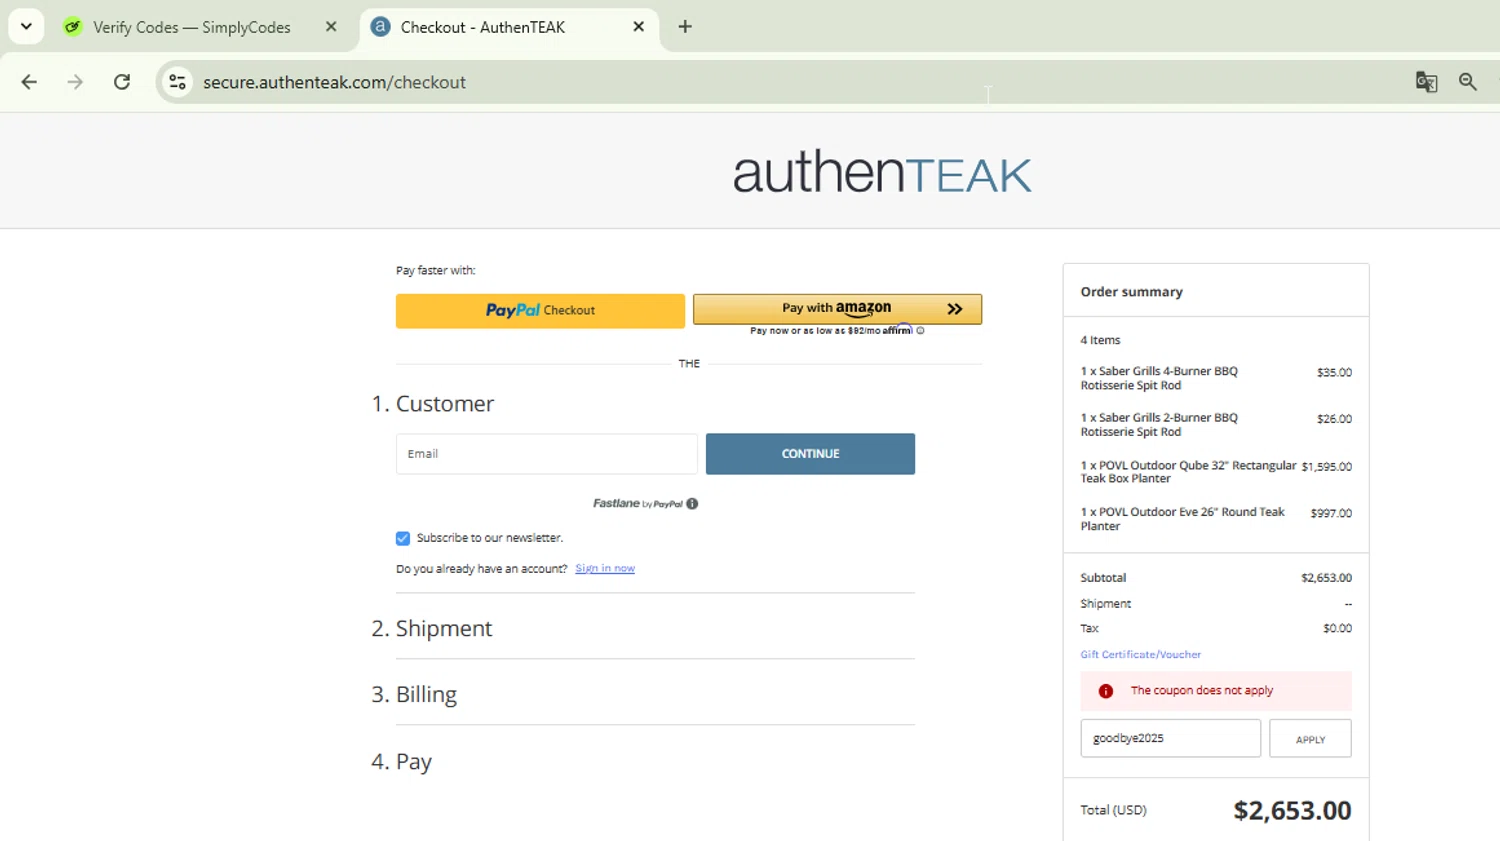This screenshot has height=841, width=1500.
Task: Click the Subtotal $2,653.00 value
Action: 1326,578
